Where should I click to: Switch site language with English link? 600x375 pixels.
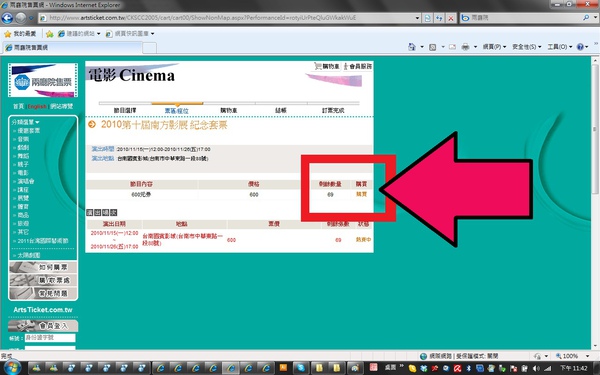pos(37,106)
